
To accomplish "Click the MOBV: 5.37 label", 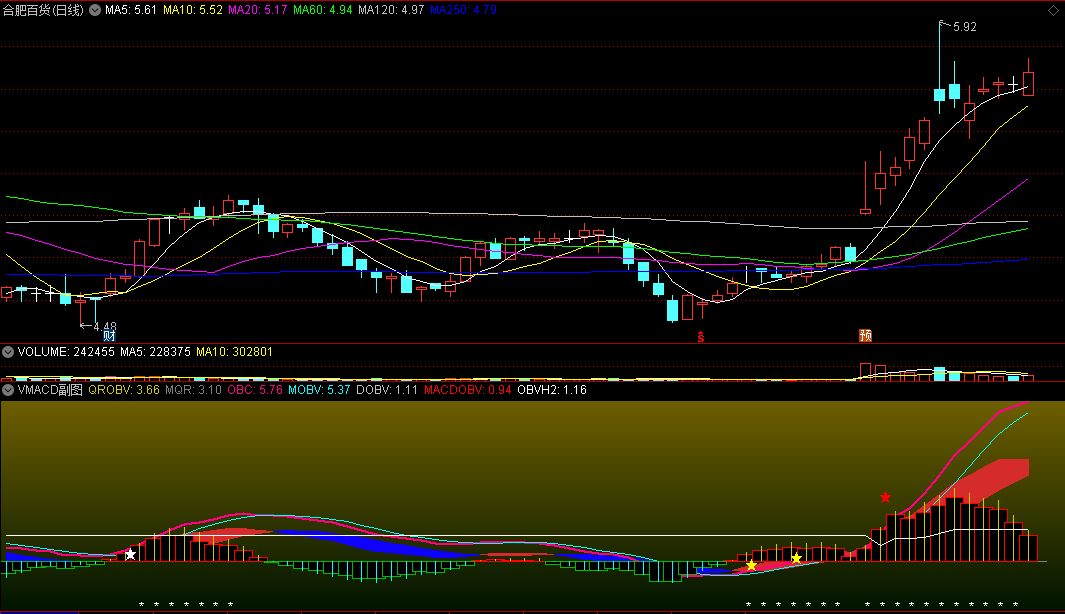I will pyautogui.click(x=319, y=390).
